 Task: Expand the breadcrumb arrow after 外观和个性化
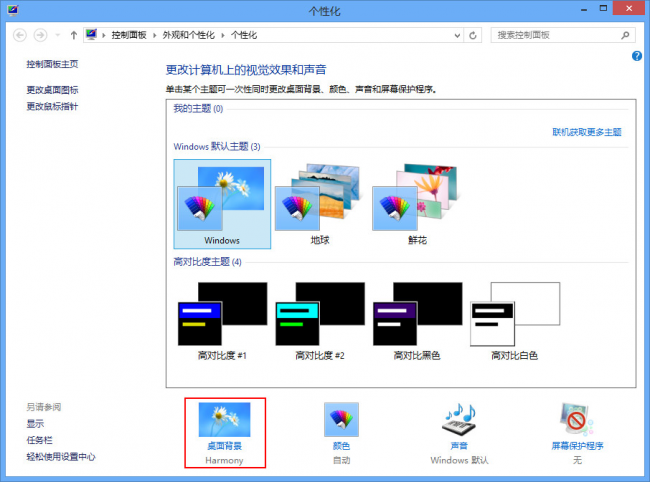point(223,35)
